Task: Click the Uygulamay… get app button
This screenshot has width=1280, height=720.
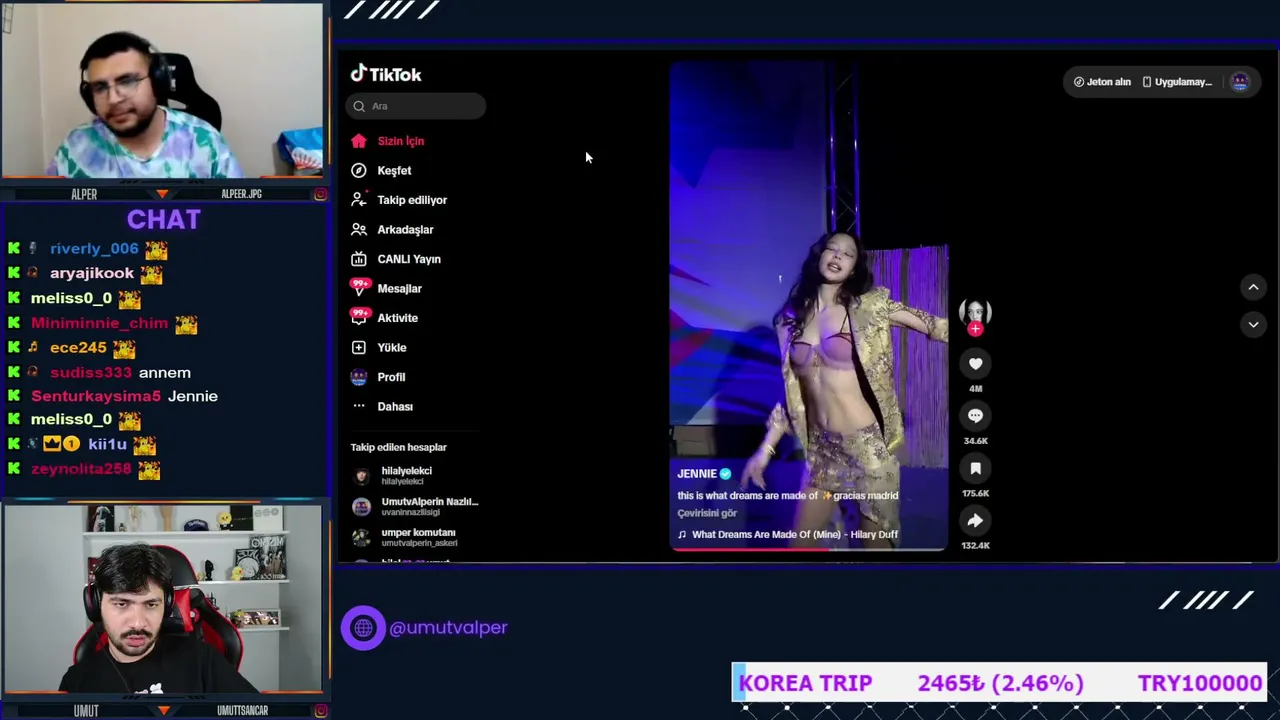Action: click(1177, 82)
